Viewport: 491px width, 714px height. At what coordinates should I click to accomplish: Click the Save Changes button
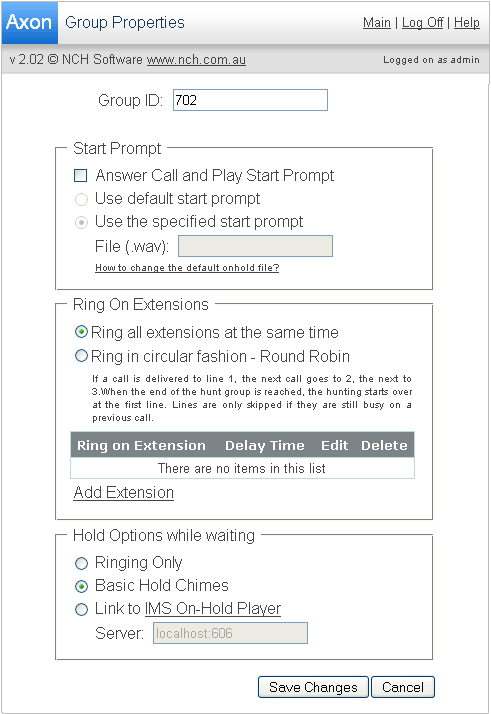313,687
